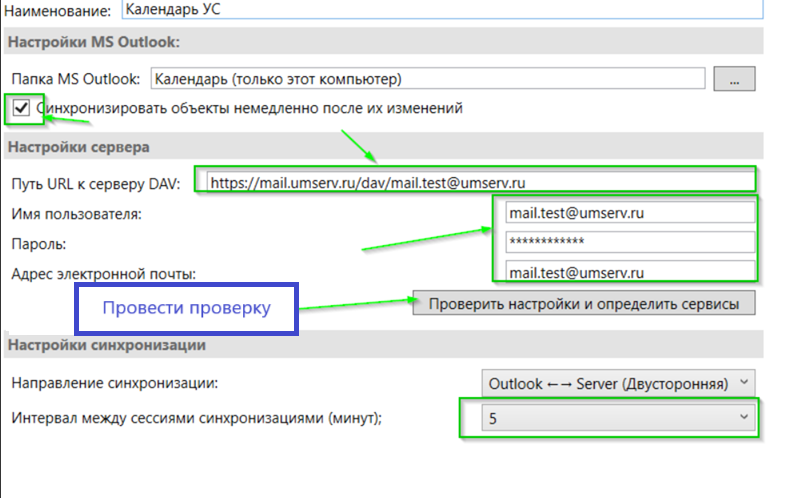
Task: Click the "Синхронизировать объекты немедленно" checkbox label
Action: point(250,108)
